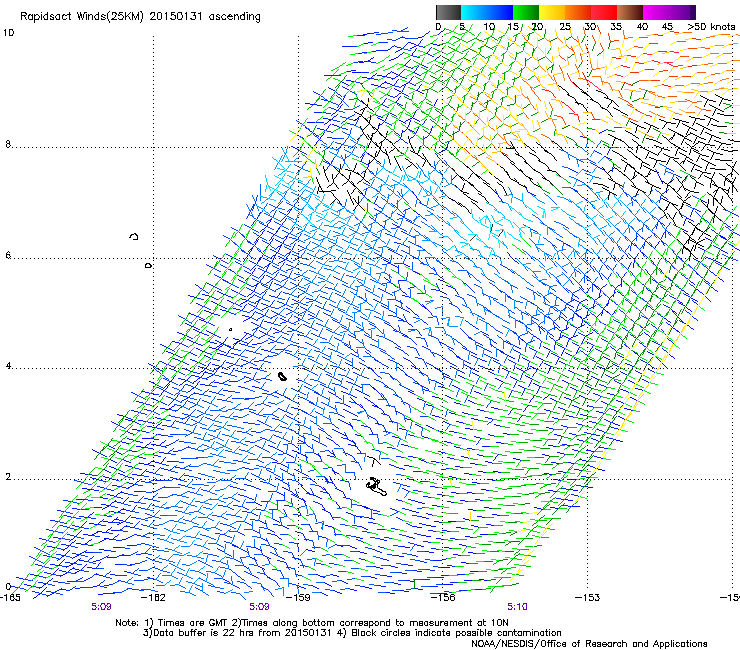740x650 pixels.
Task: Click the magenta 40-45 knots legend segment
Action: (x=656, y=12)
